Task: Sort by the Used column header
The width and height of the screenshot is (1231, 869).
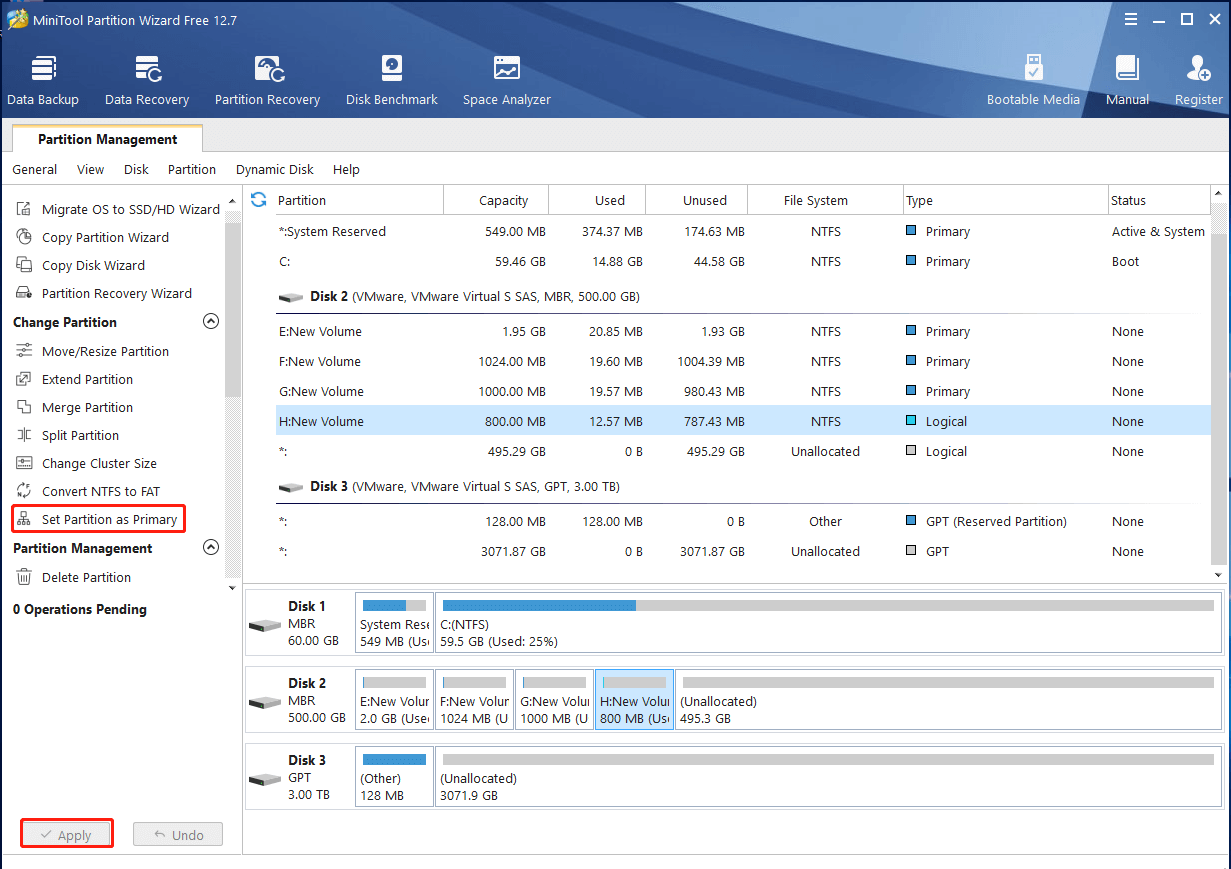Action: pyautogui.click(x=609, y=200)
